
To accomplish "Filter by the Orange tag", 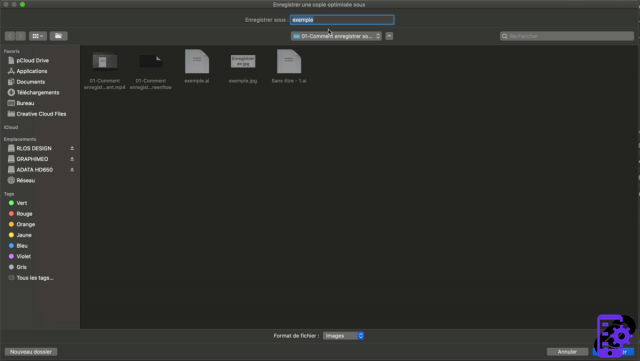I will [26, 224].
